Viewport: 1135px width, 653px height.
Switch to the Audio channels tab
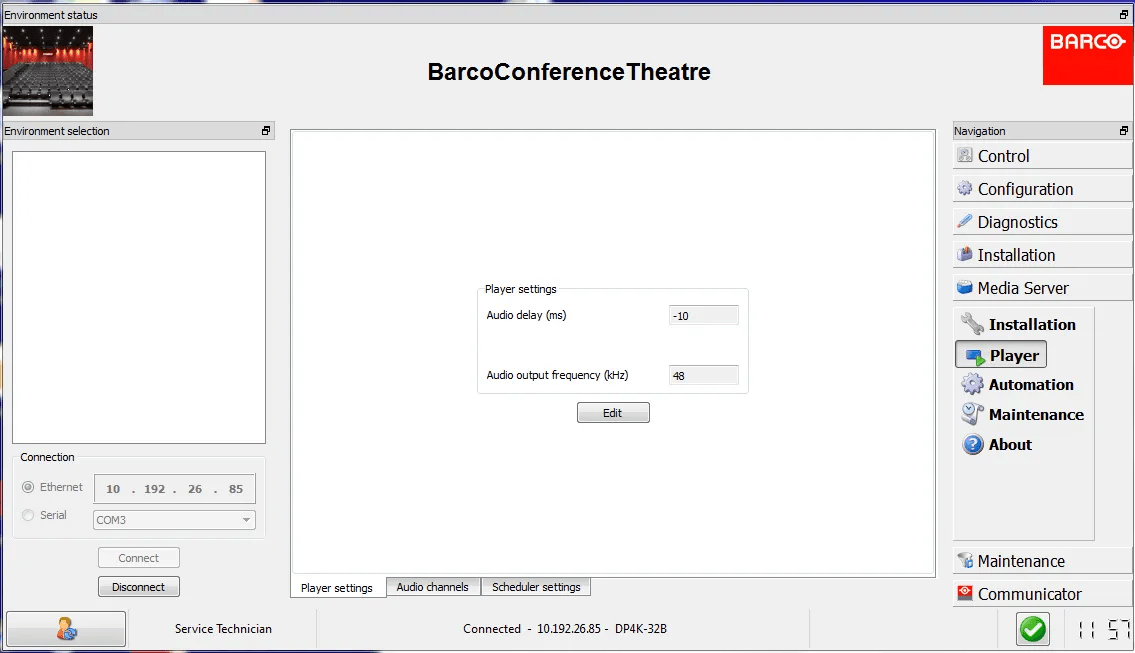[432, 587]
